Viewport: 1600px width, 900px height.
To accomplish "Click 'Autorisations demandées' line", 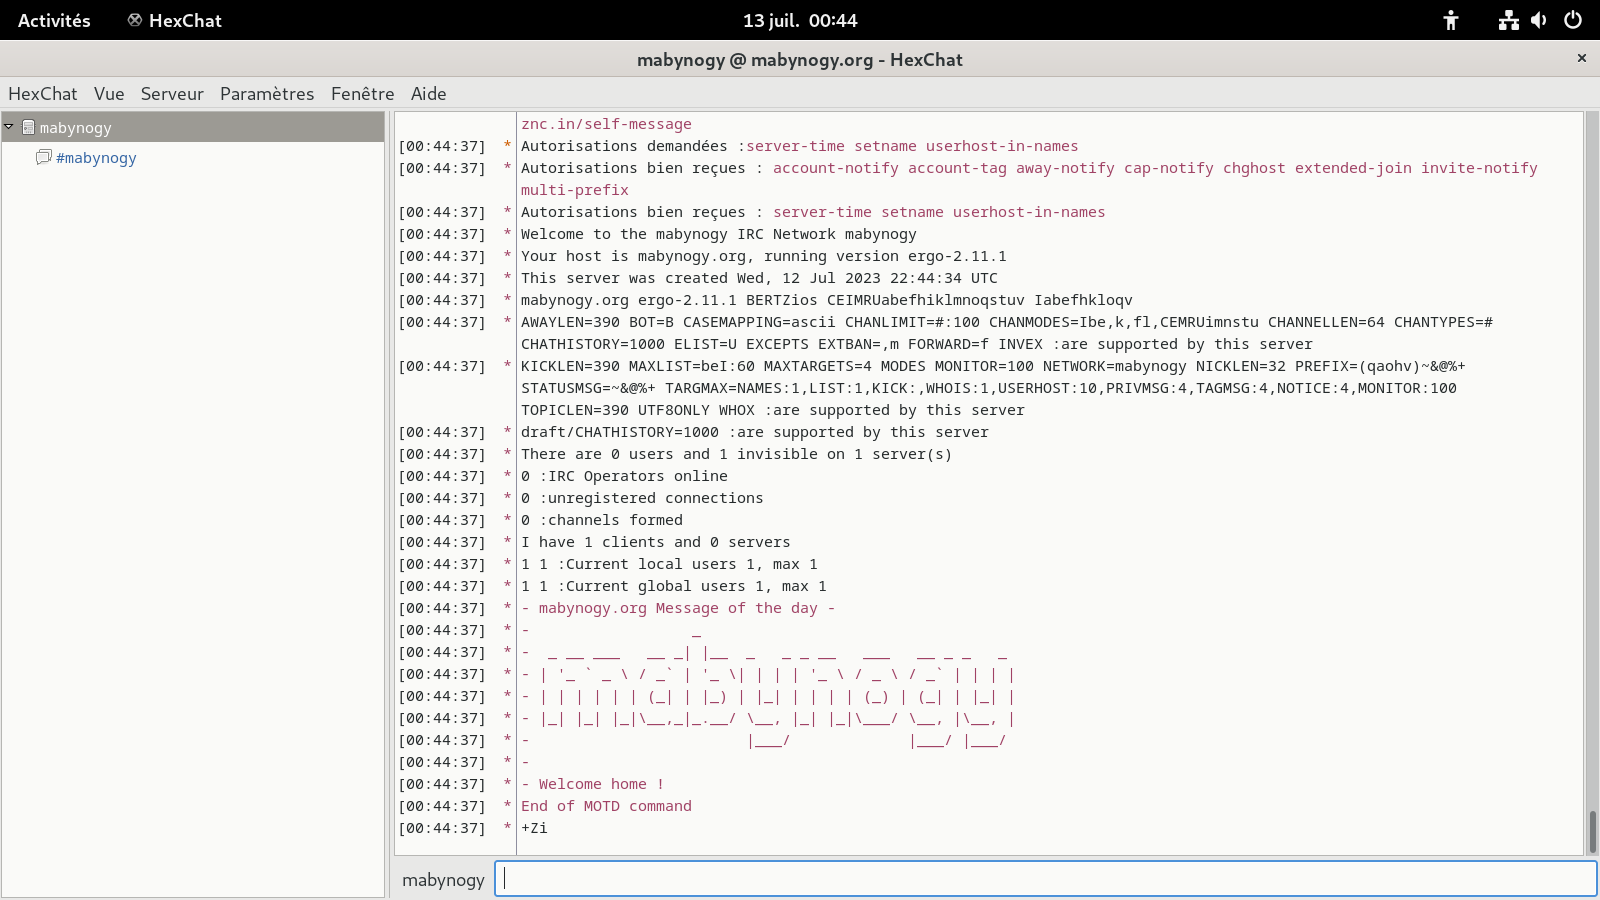I will click(x=799, y=146).
